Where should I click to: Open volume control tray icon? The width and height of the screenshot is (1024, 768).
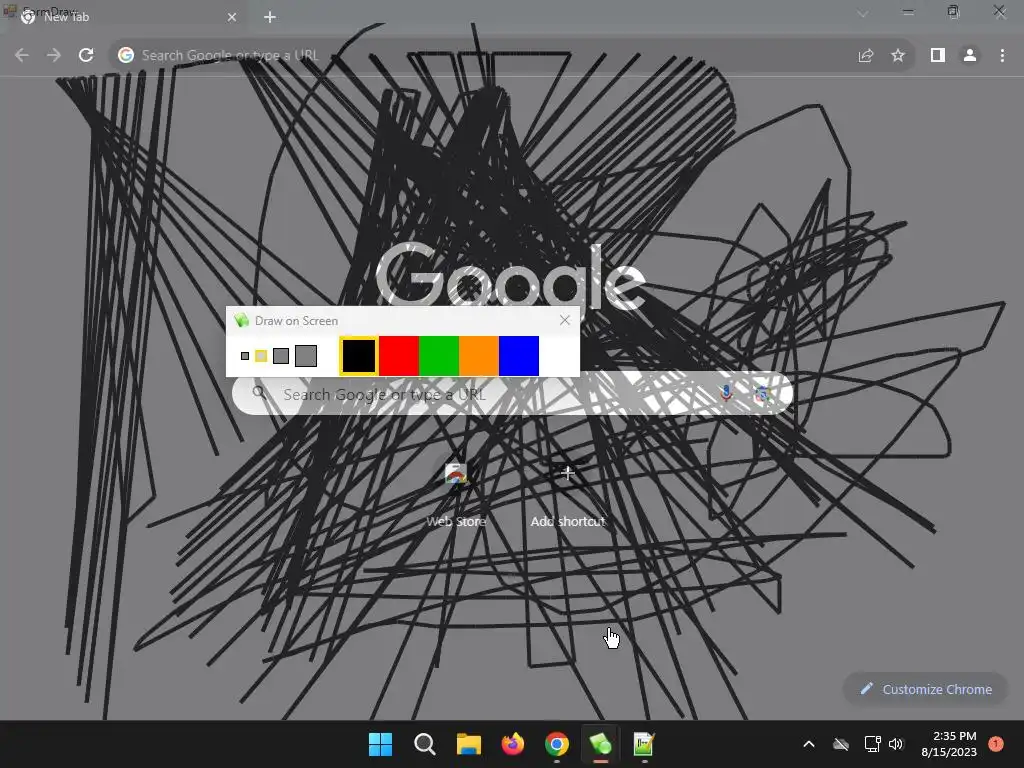pyautogui.click(x=896, y=744)
